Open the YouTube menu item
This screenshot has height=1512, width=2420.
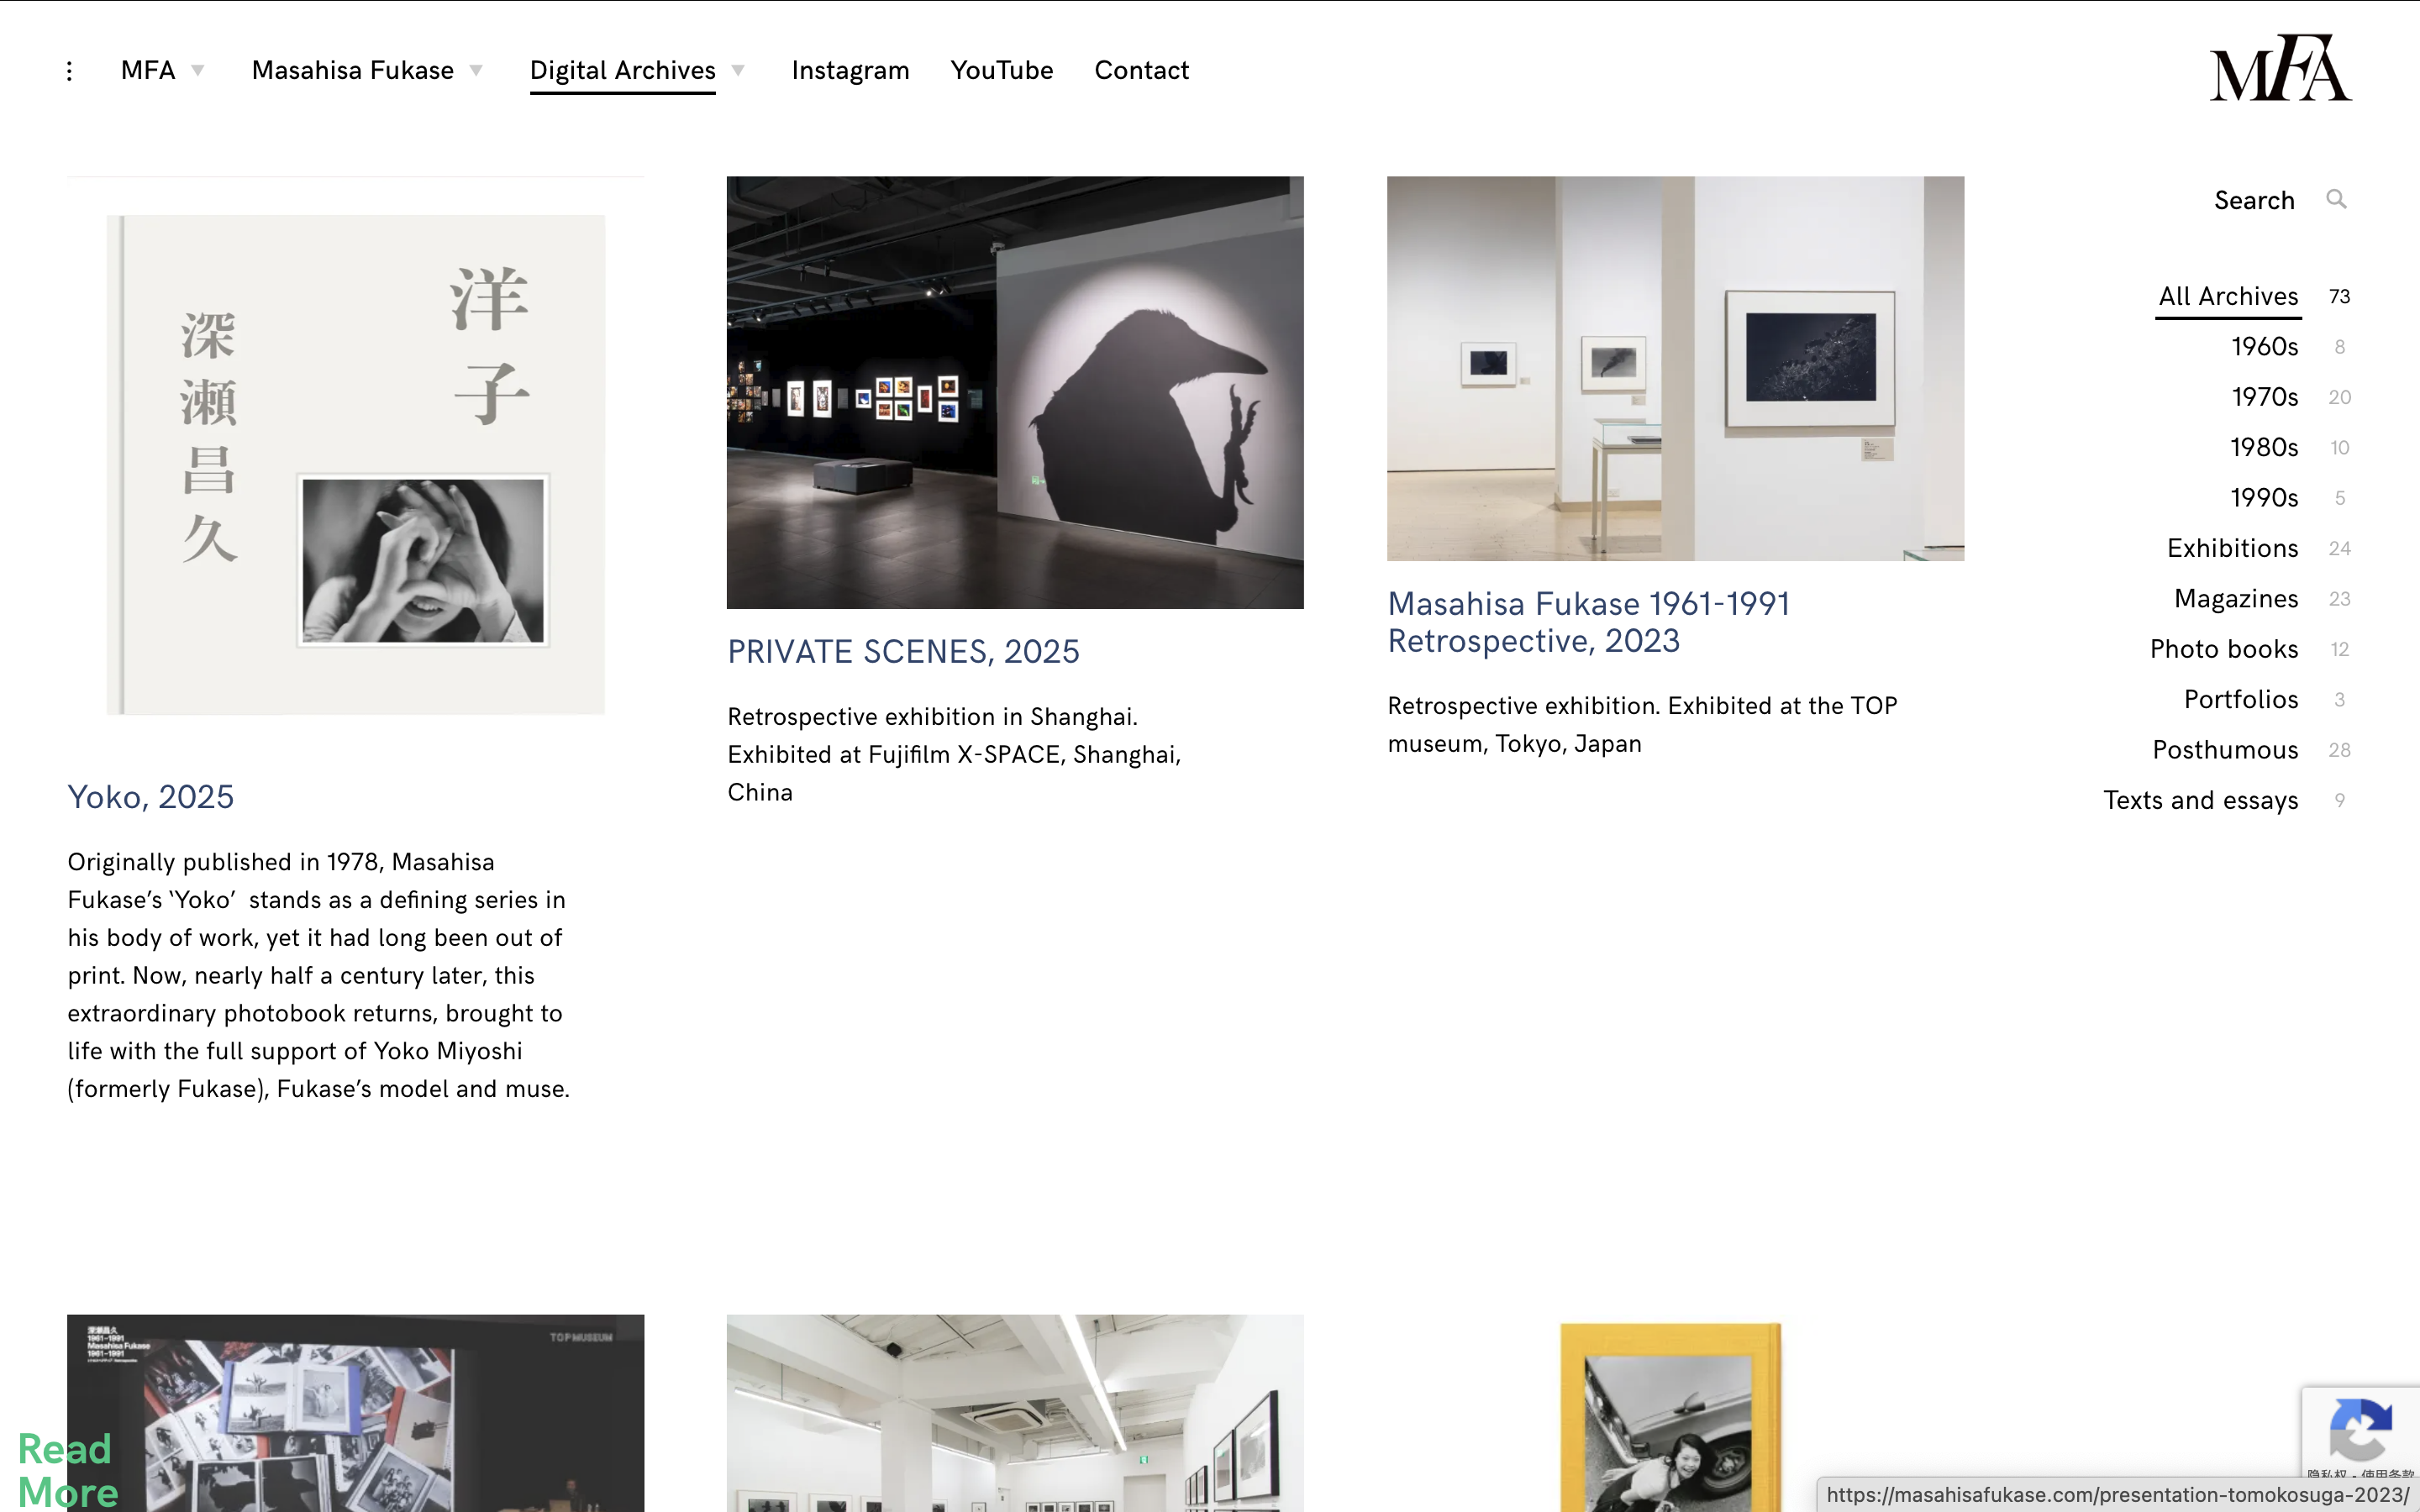pos(1001,71)
